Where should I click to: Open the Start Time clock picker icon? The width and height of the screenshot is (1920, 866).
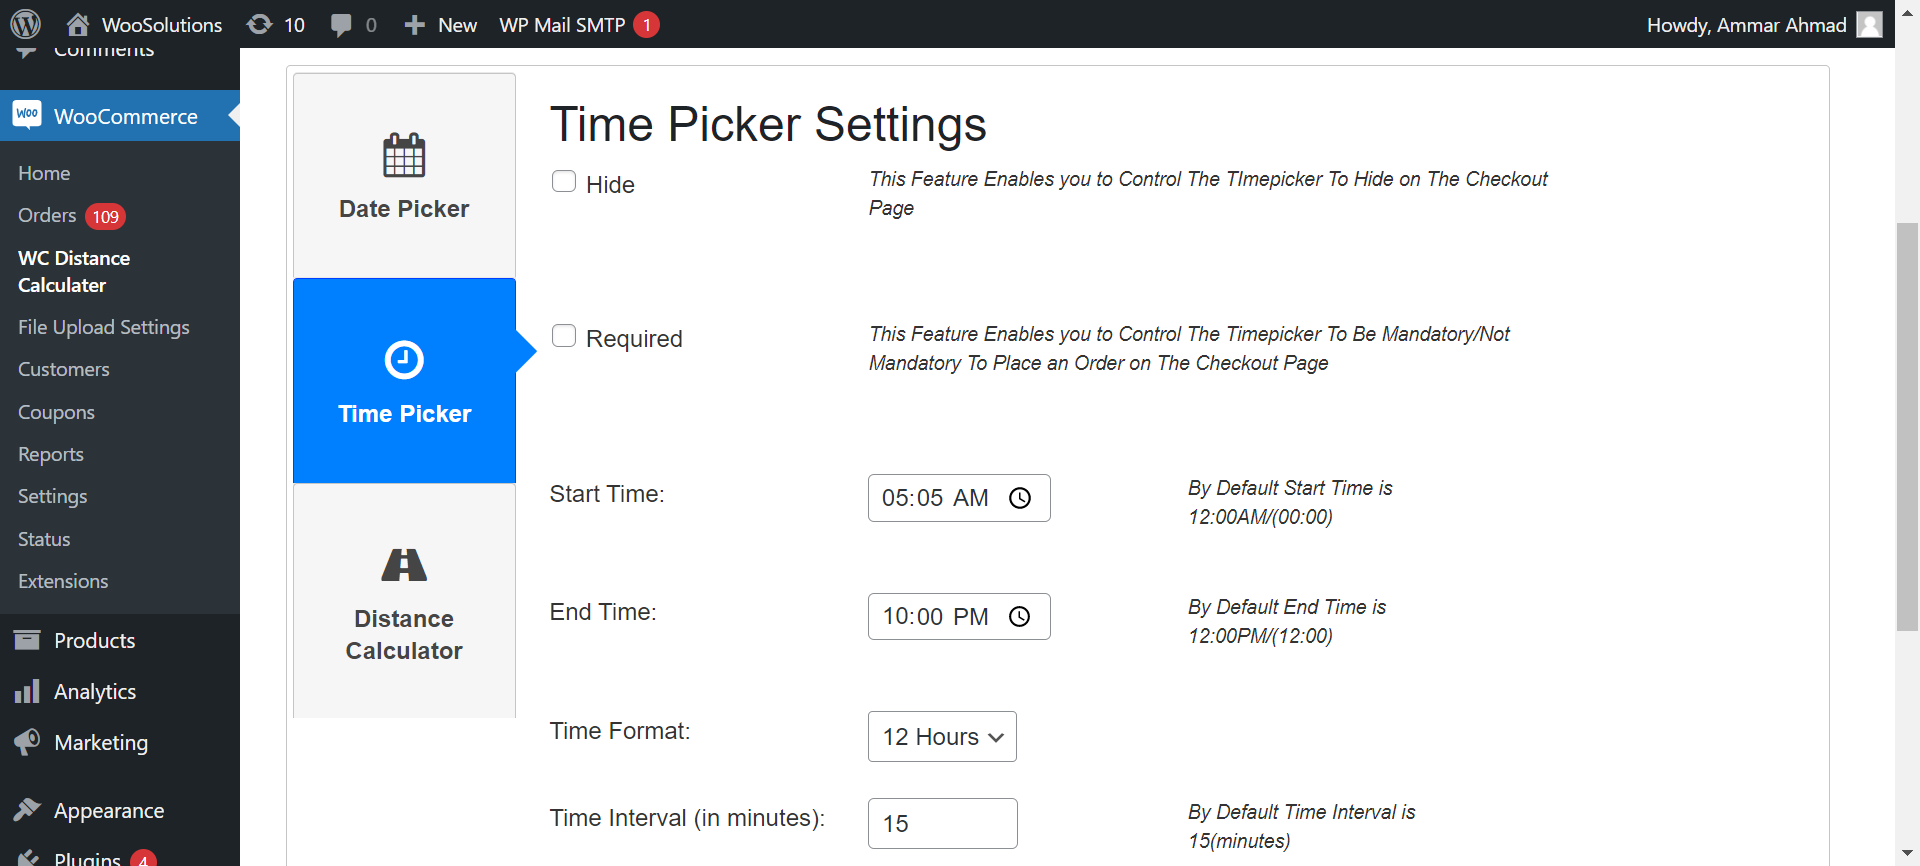pos(1021,497)
